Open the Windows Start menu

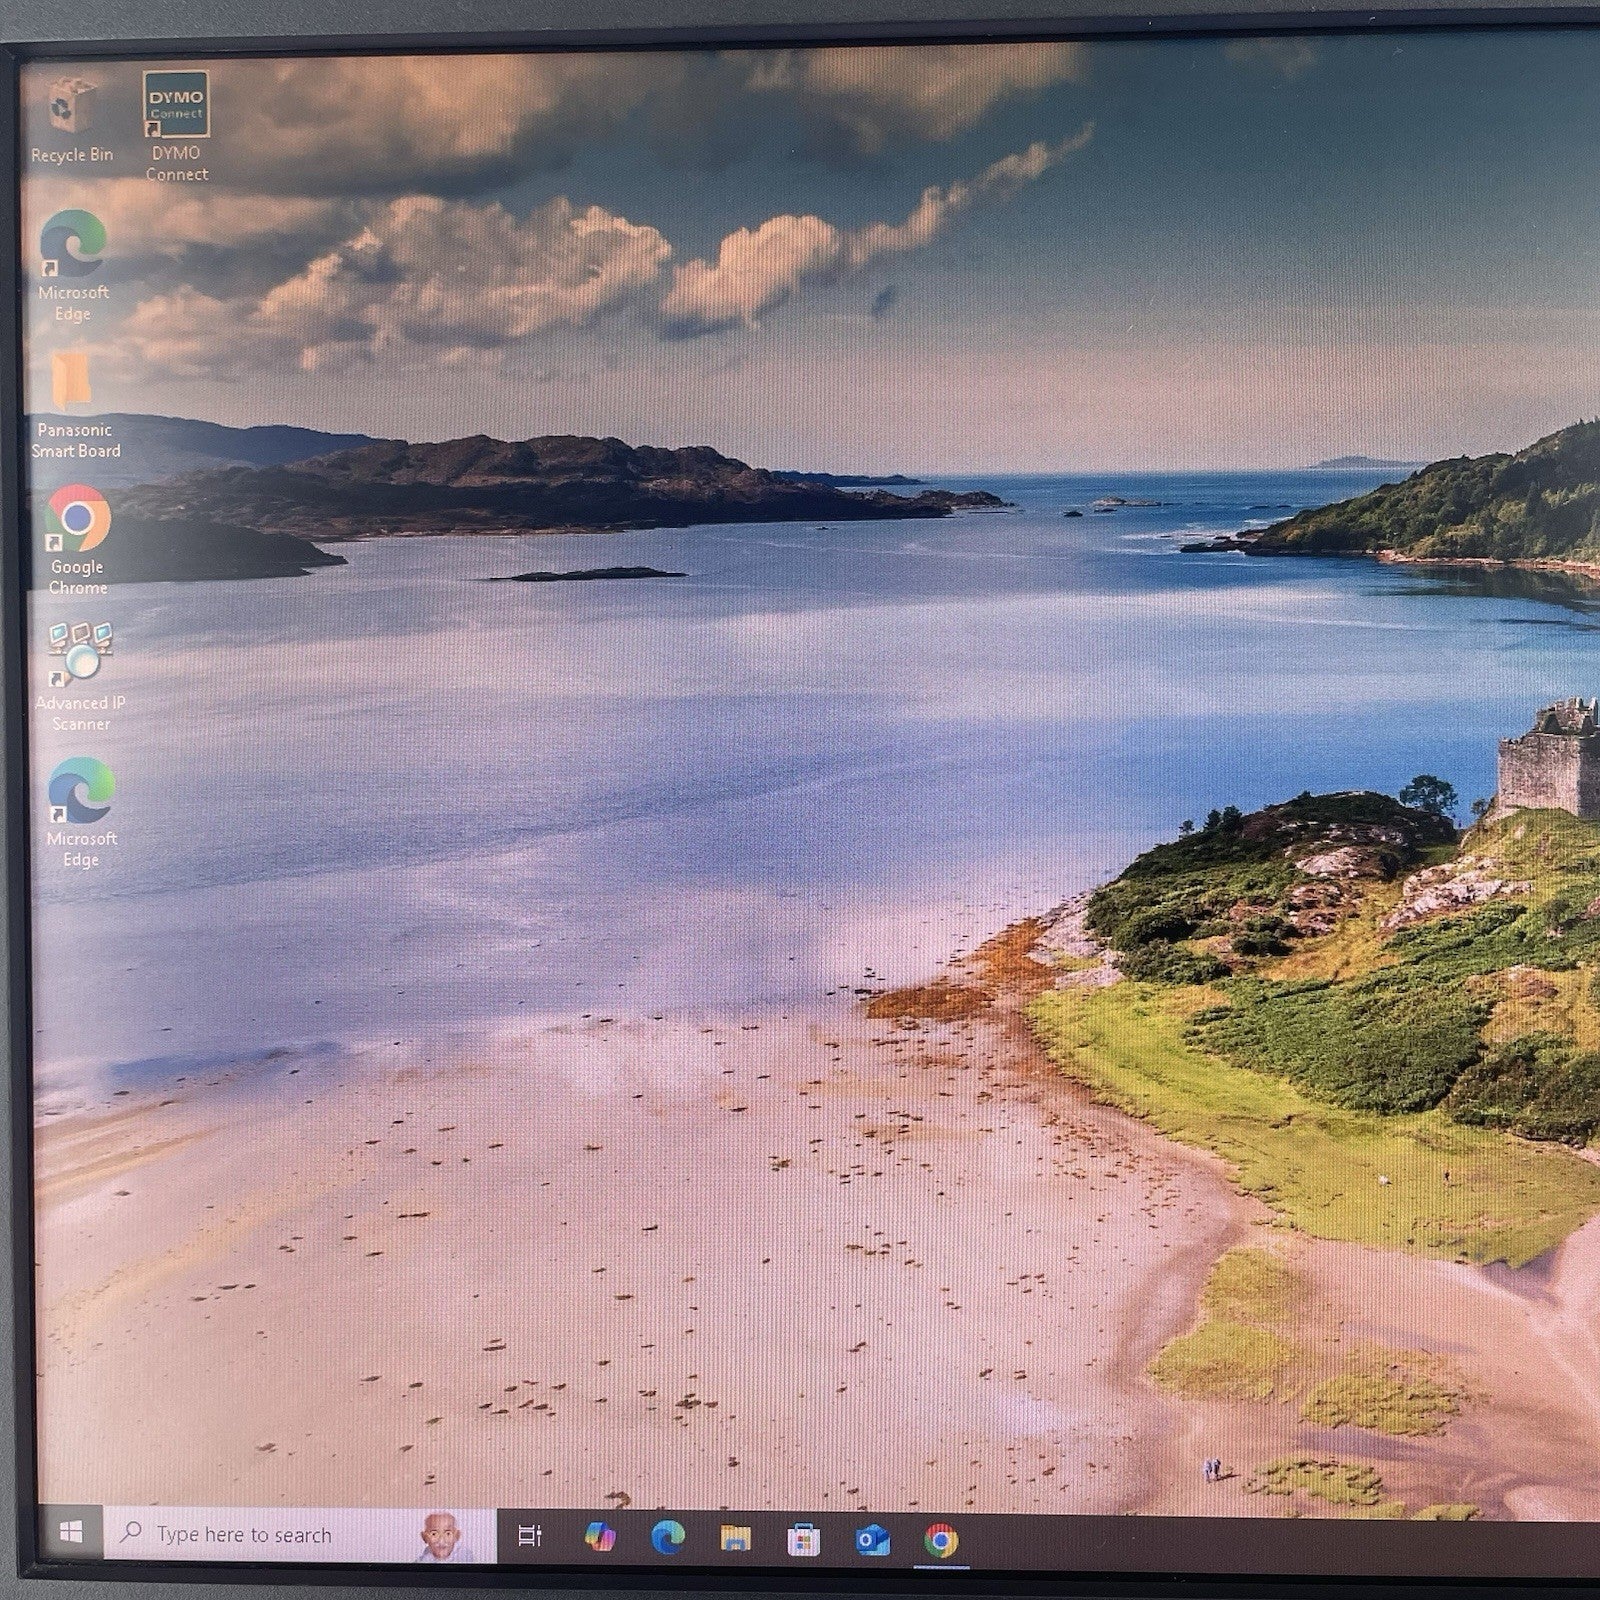click(71, 1533)
